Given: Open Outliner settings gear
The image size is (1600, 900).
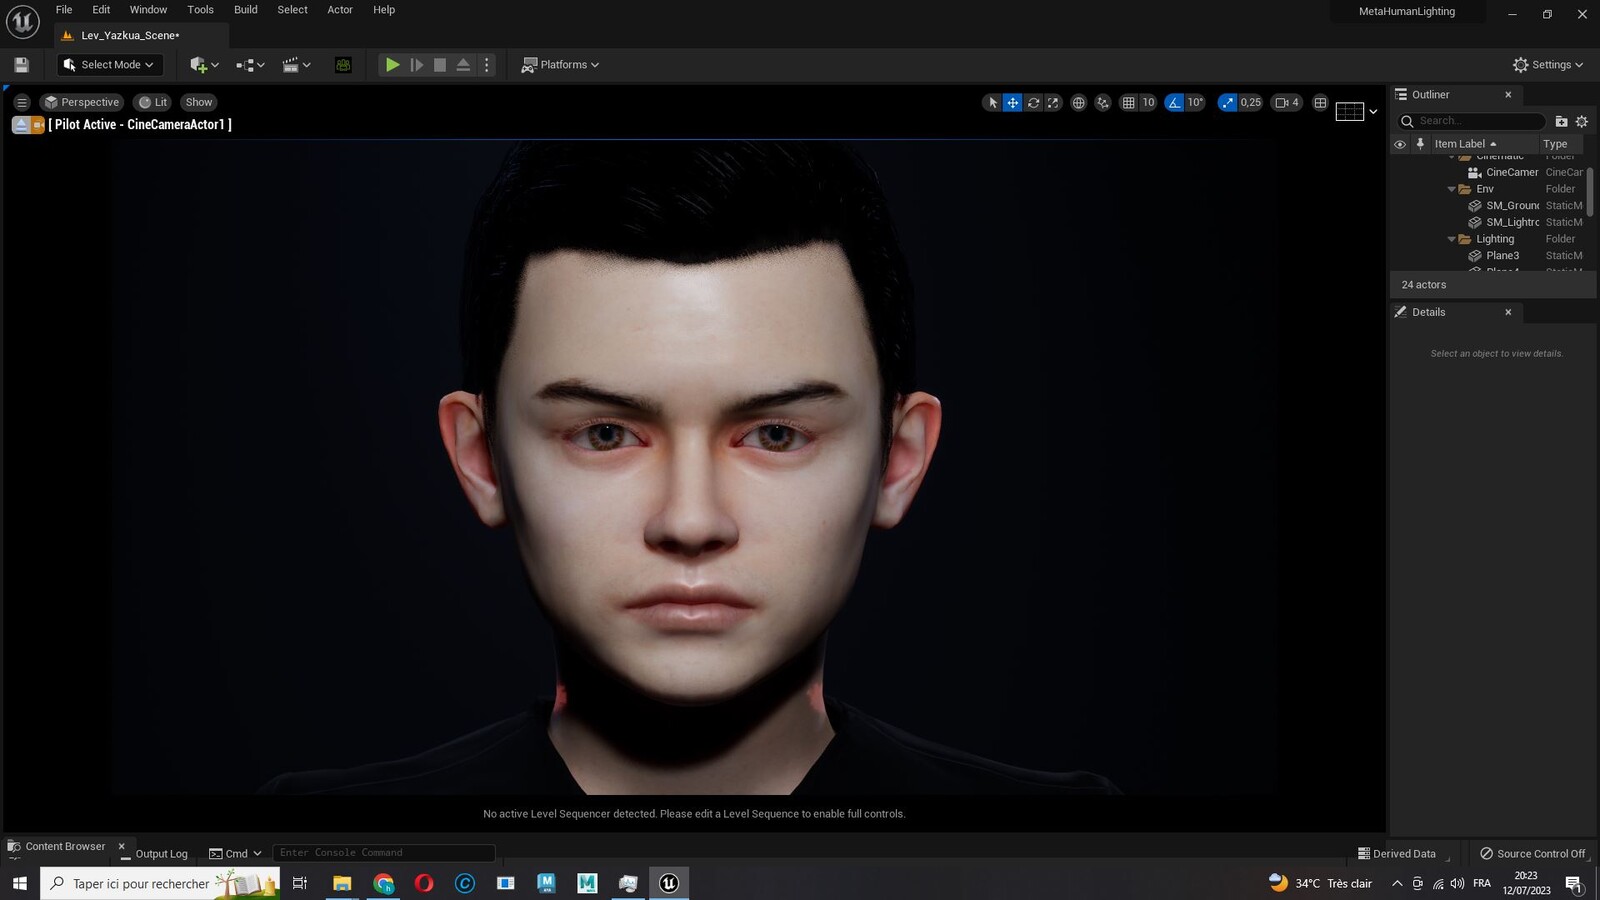Looking at the screenshot, I should (x=1582, y=121).
